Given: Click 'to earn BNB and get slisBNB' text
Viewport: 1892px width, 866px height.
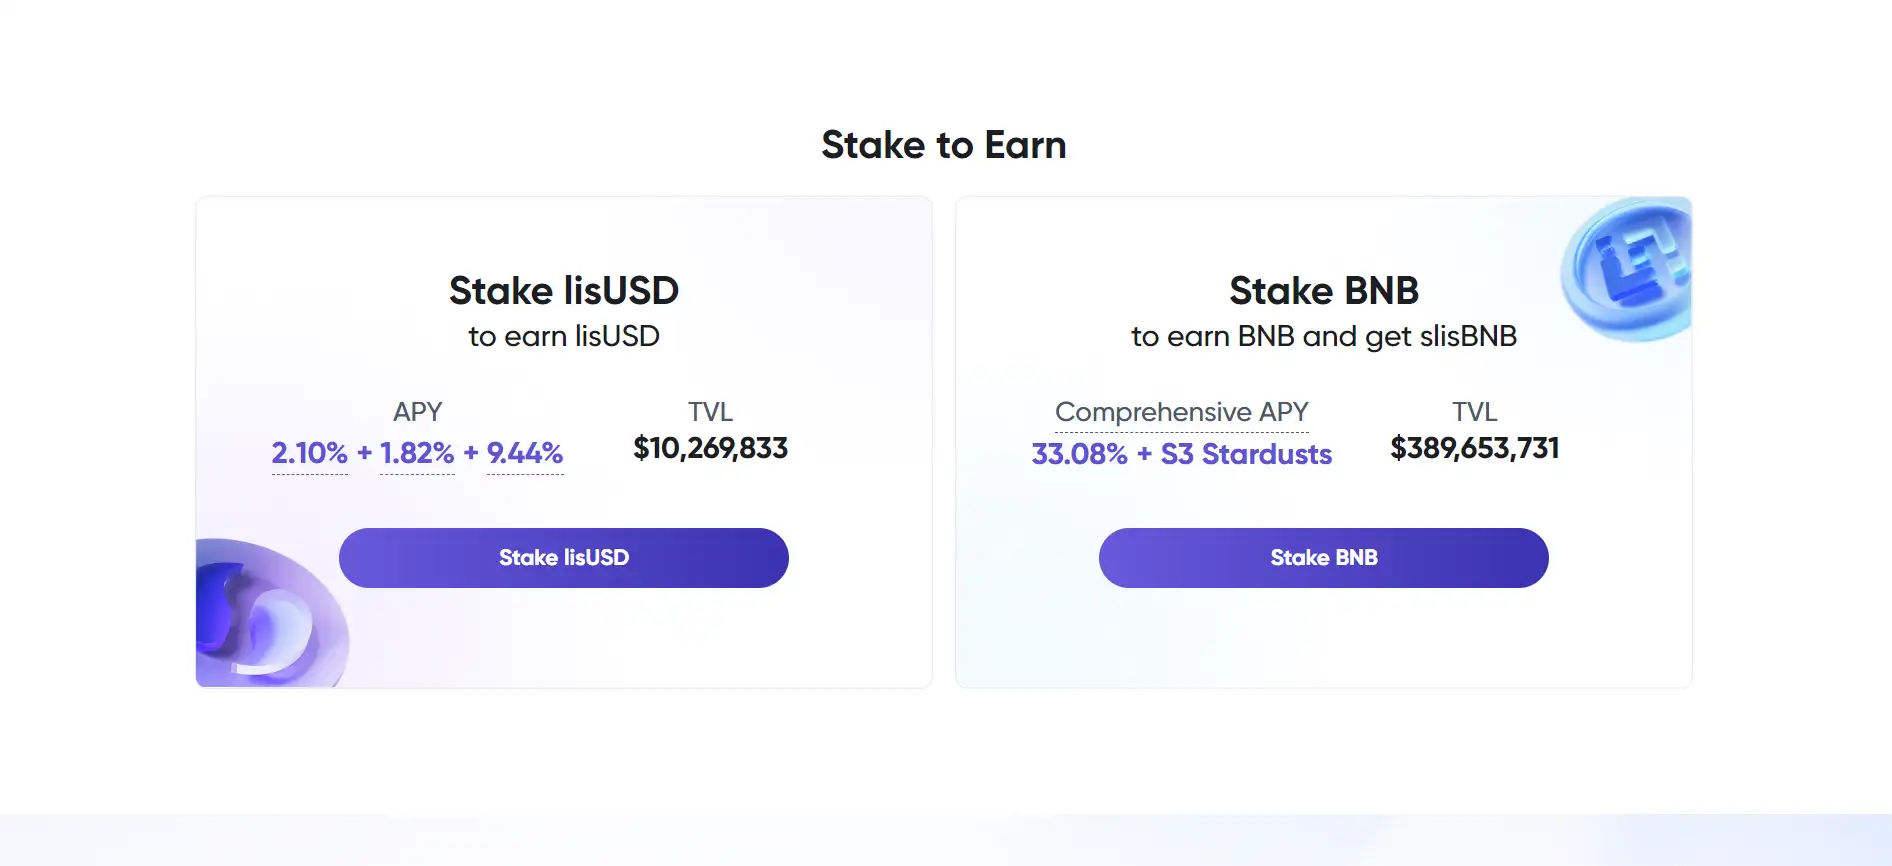Looking at the screenshot, I should (1323, 336).
